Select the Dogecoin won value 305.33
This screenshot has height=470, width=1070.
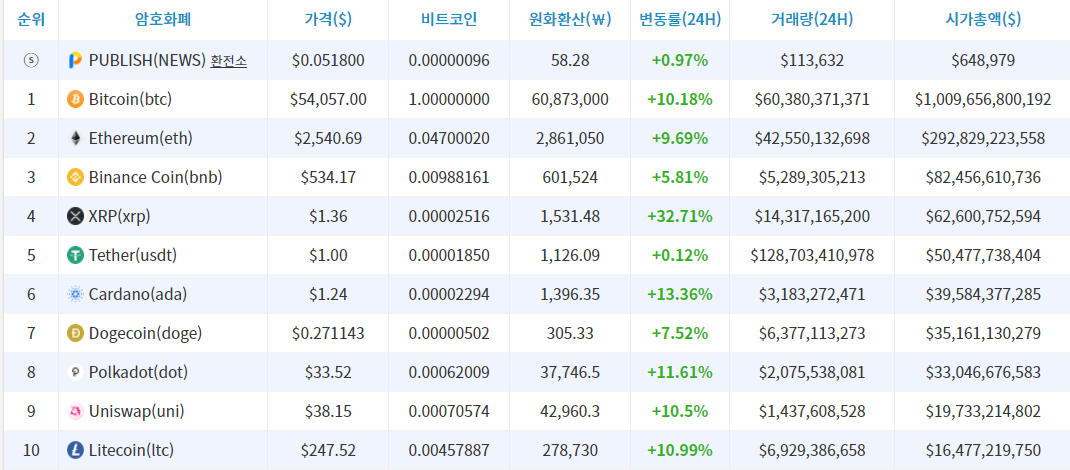570,334
